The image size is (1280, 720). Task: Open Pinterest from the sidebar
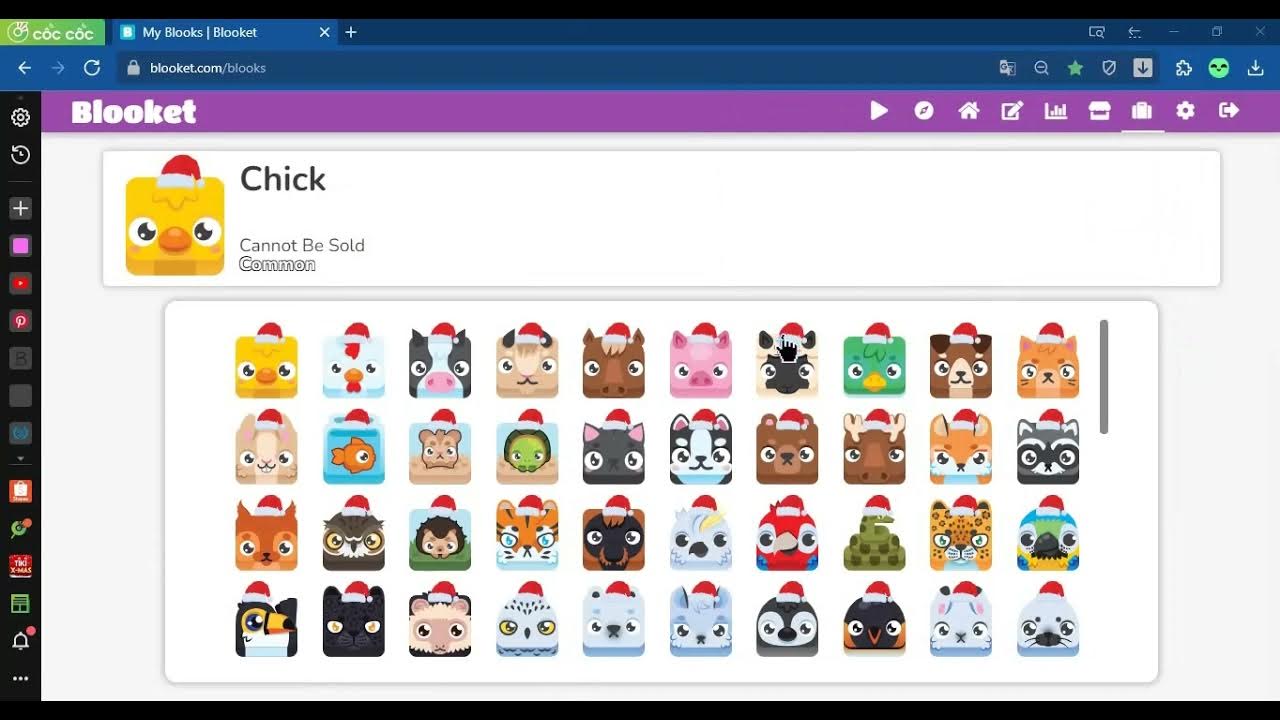click(20, 321)
